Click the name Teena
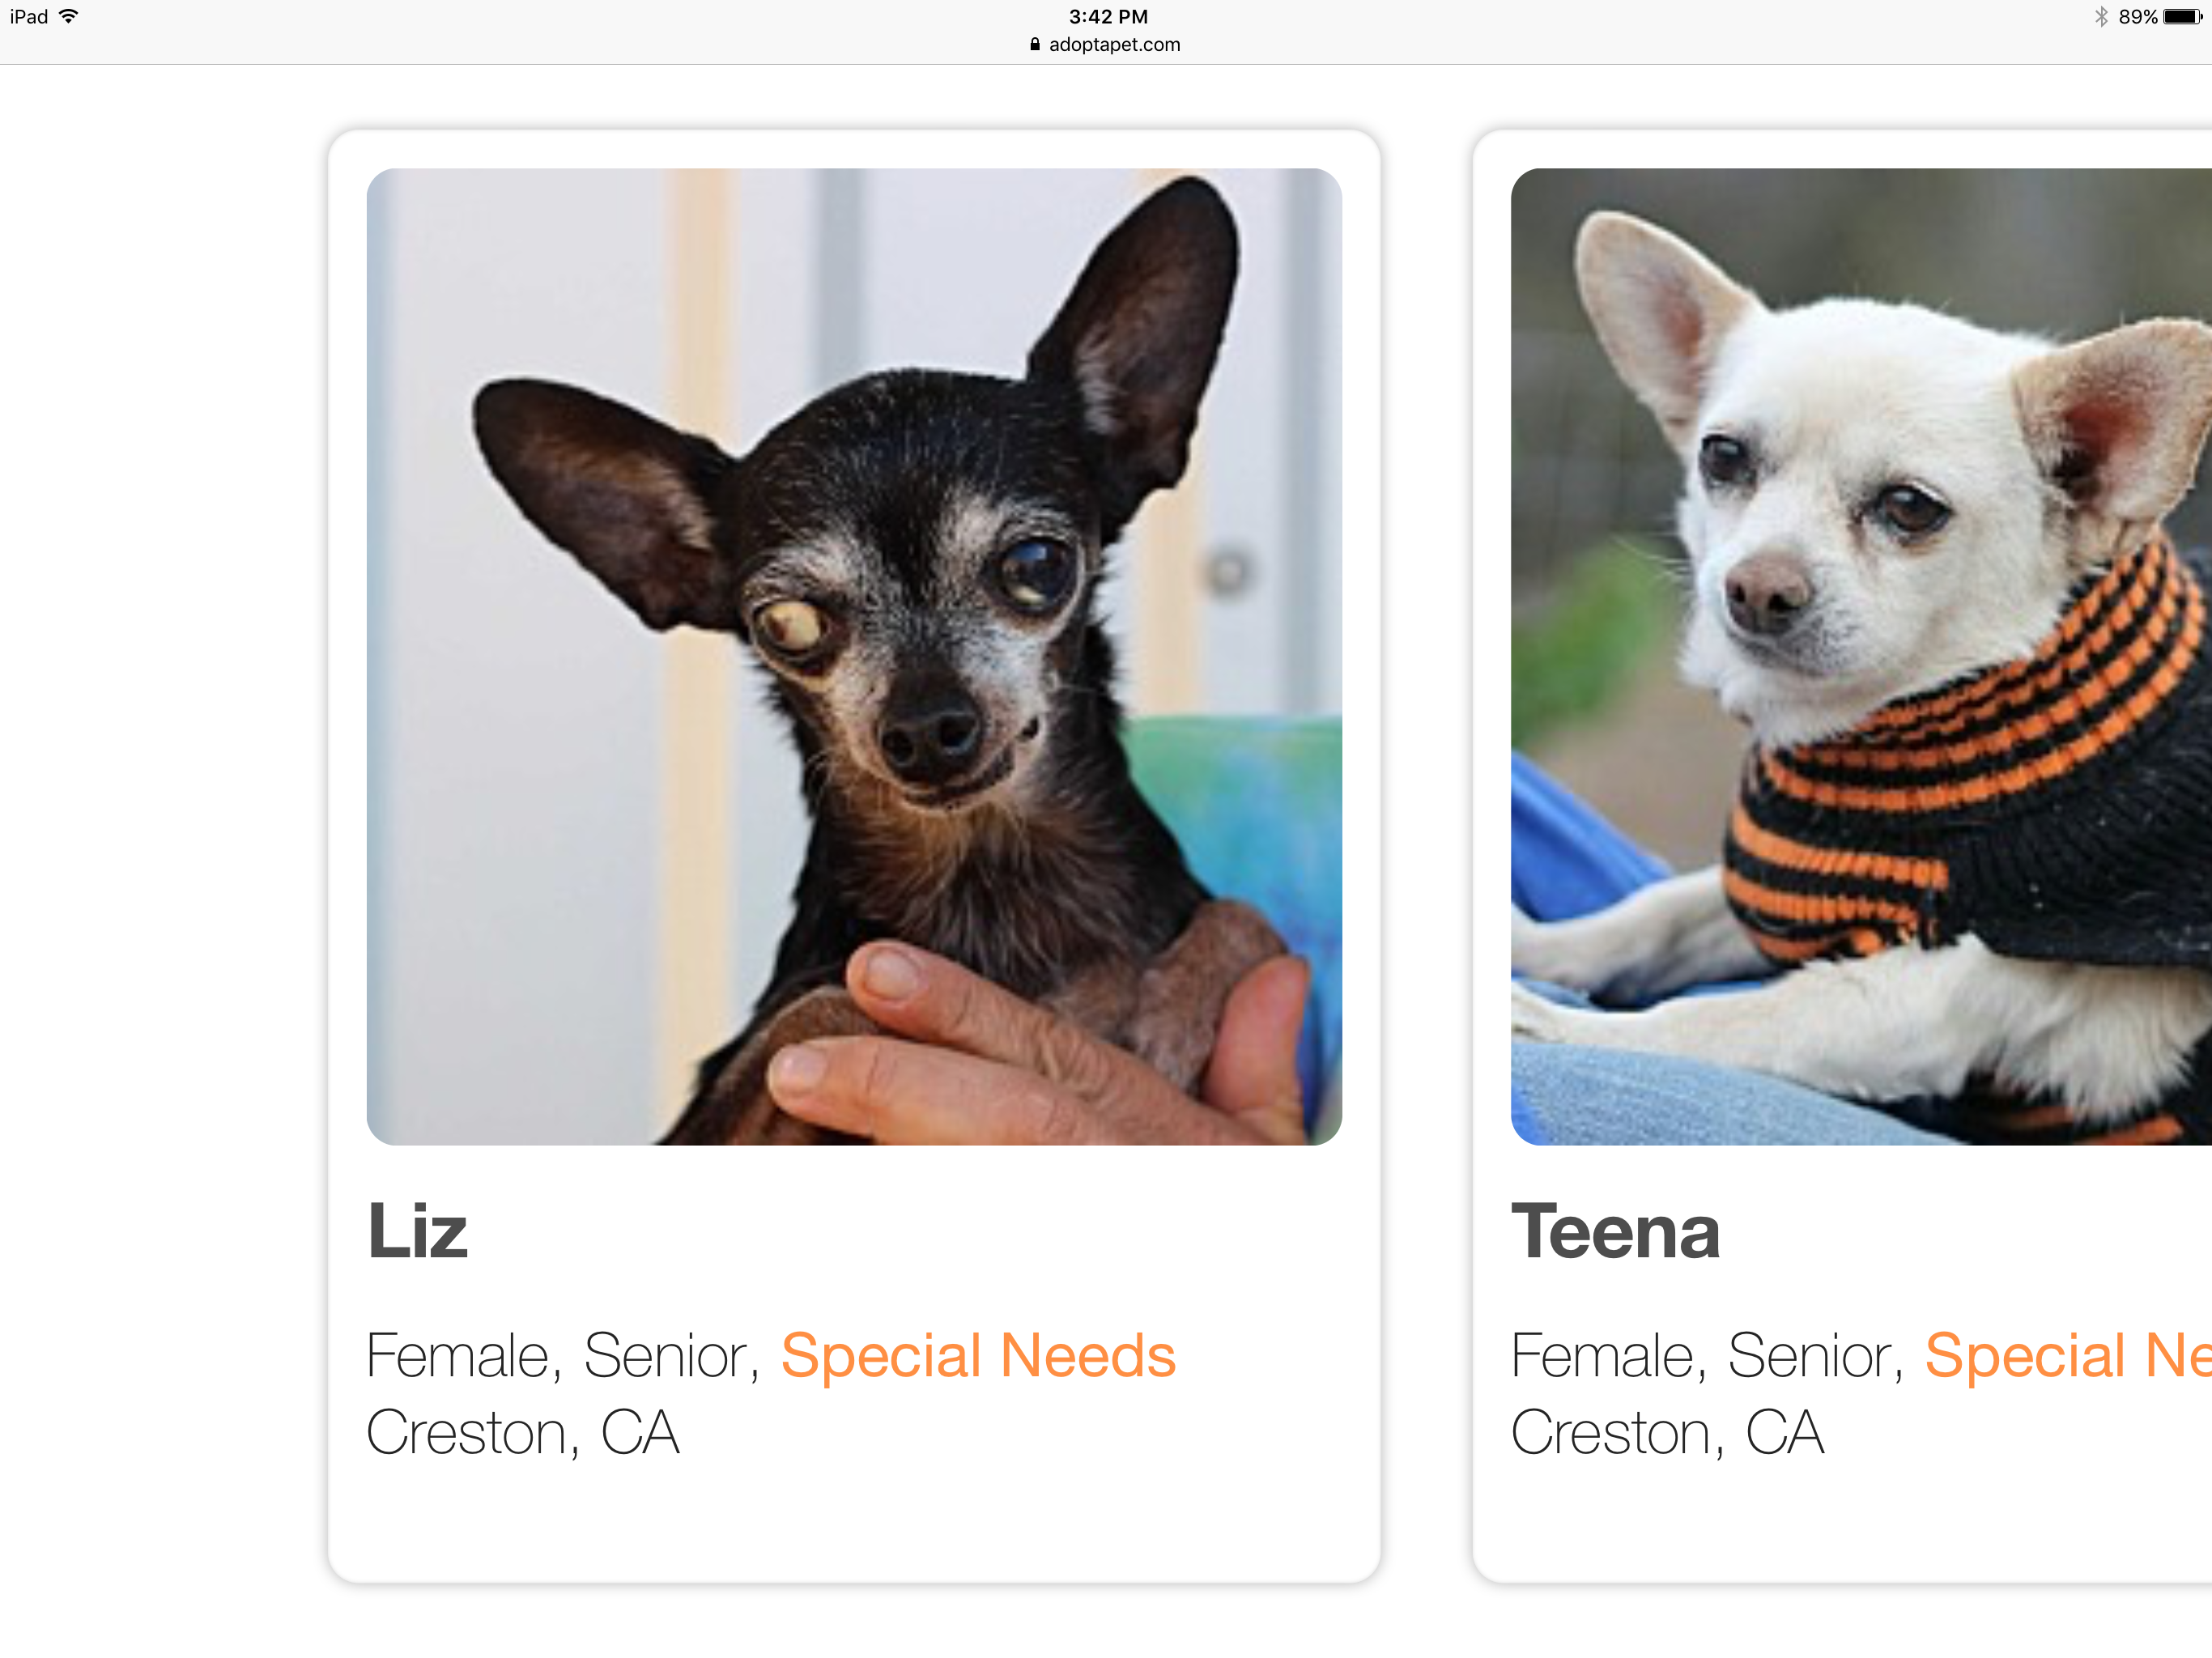This screenshot has width=2212, height=1658. (1615, 1231)
